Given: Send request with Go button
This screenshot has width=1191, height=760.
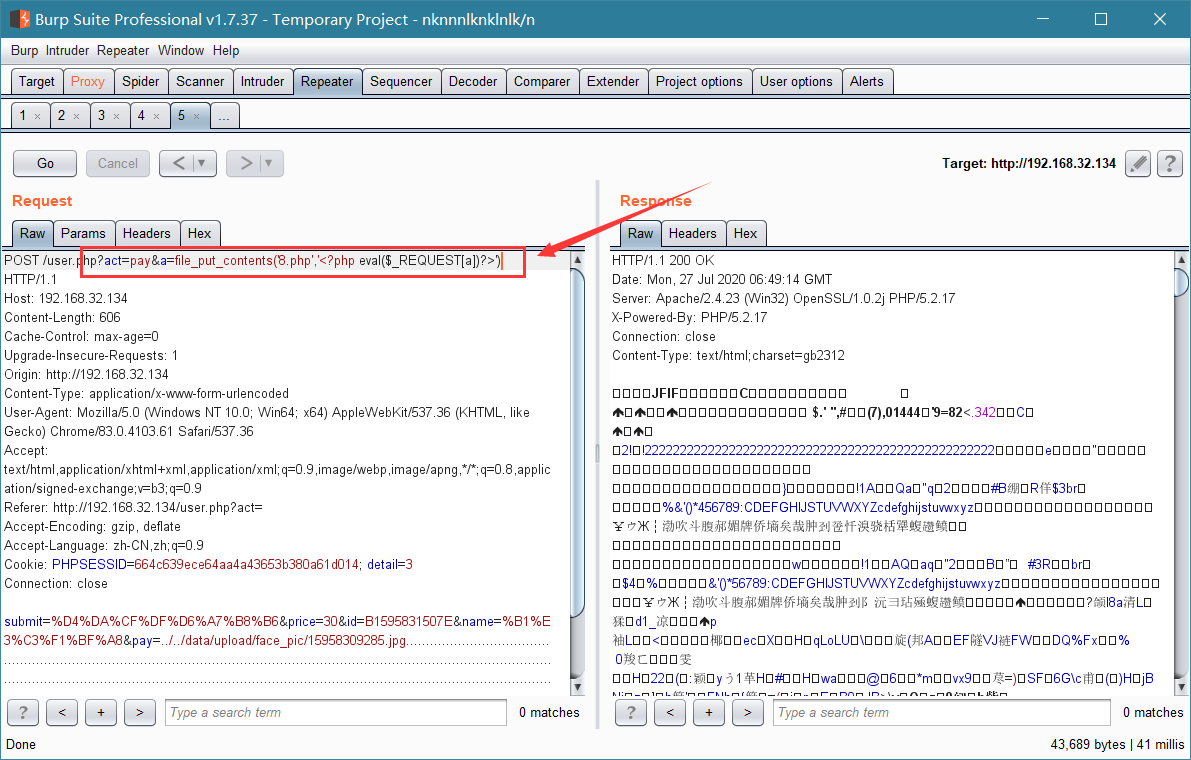Looking at the screenshot, I should pyautogui.click(x=45, y=163).
